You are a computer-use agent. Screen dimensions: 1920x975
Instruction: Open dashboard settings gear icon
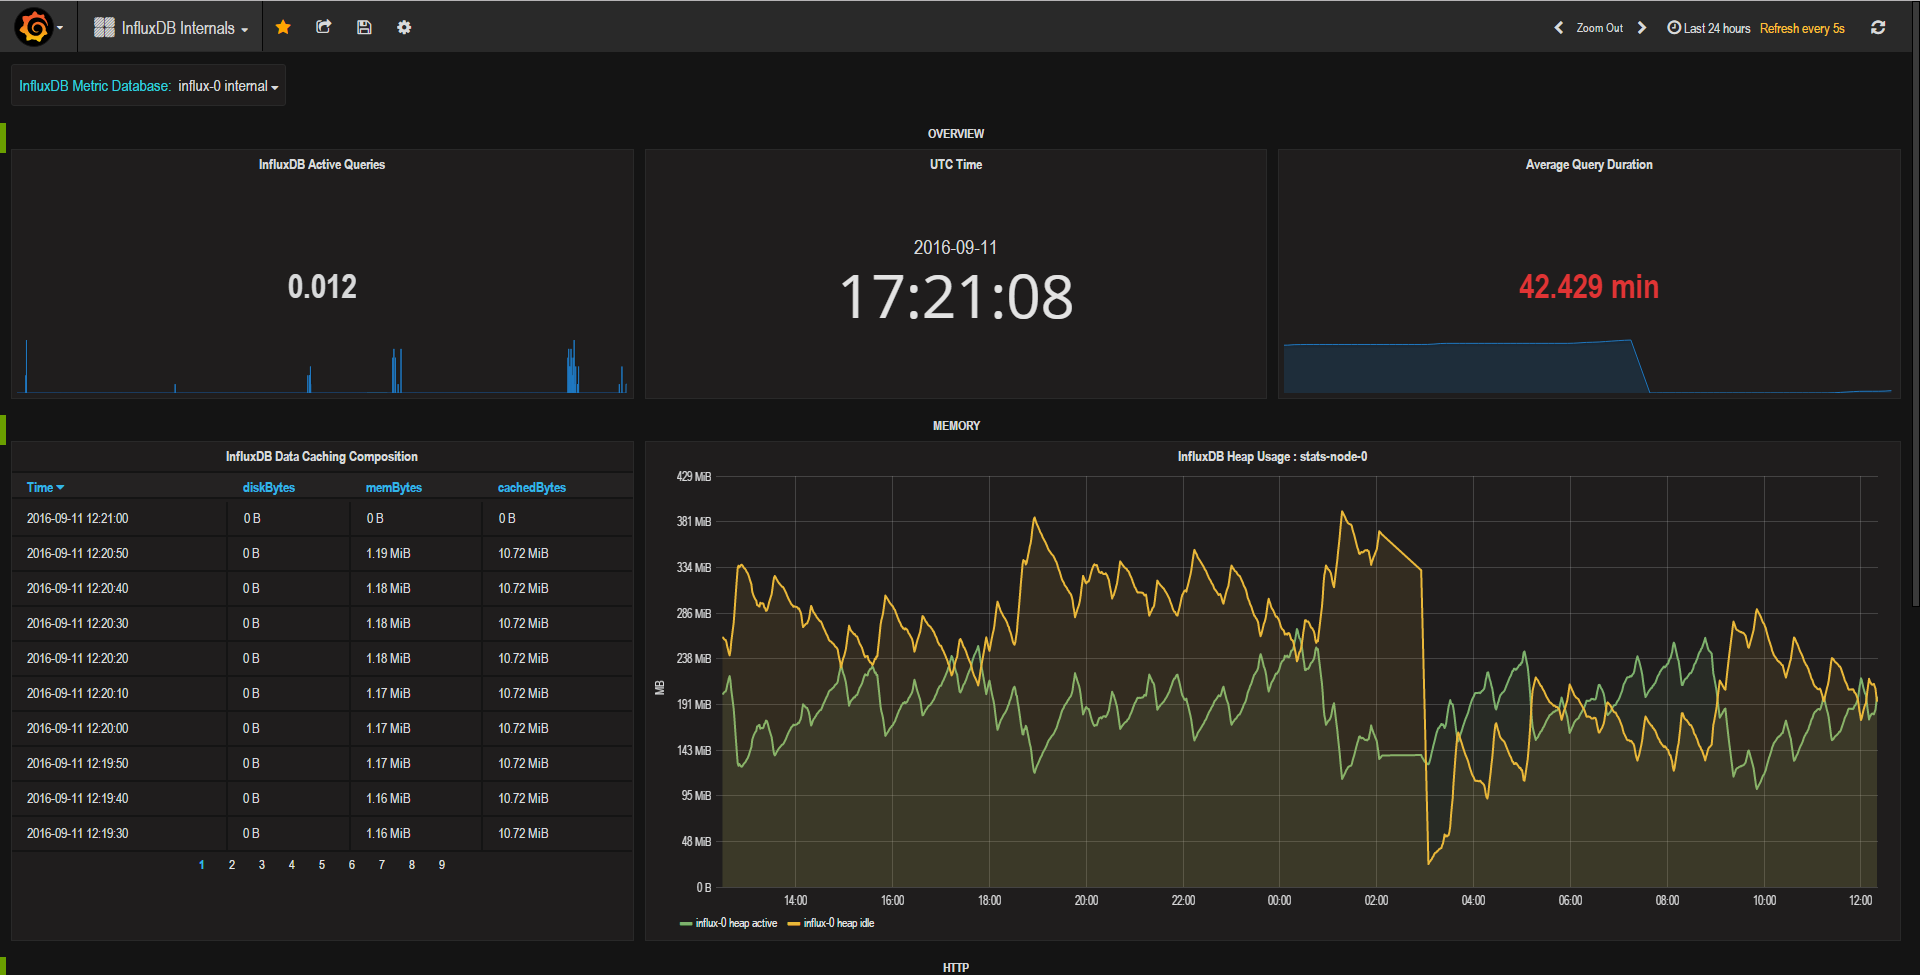(404, 27)
